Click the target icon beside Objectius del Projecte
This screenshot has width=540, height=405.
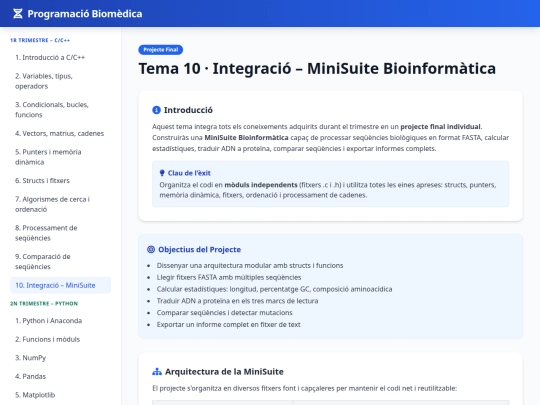151,249
